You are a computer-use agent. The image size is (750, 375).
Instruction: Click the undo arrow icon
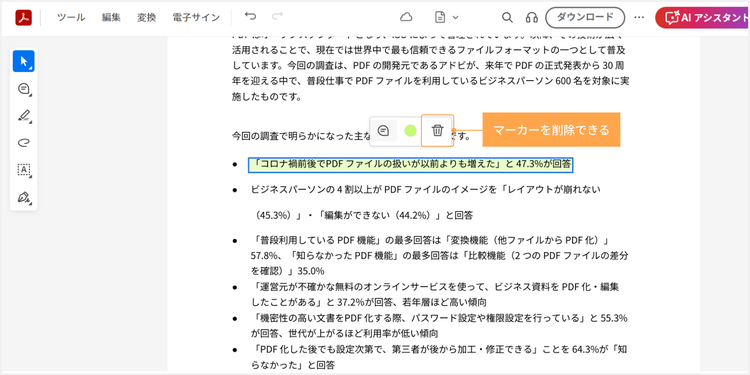tap(250, 17)
